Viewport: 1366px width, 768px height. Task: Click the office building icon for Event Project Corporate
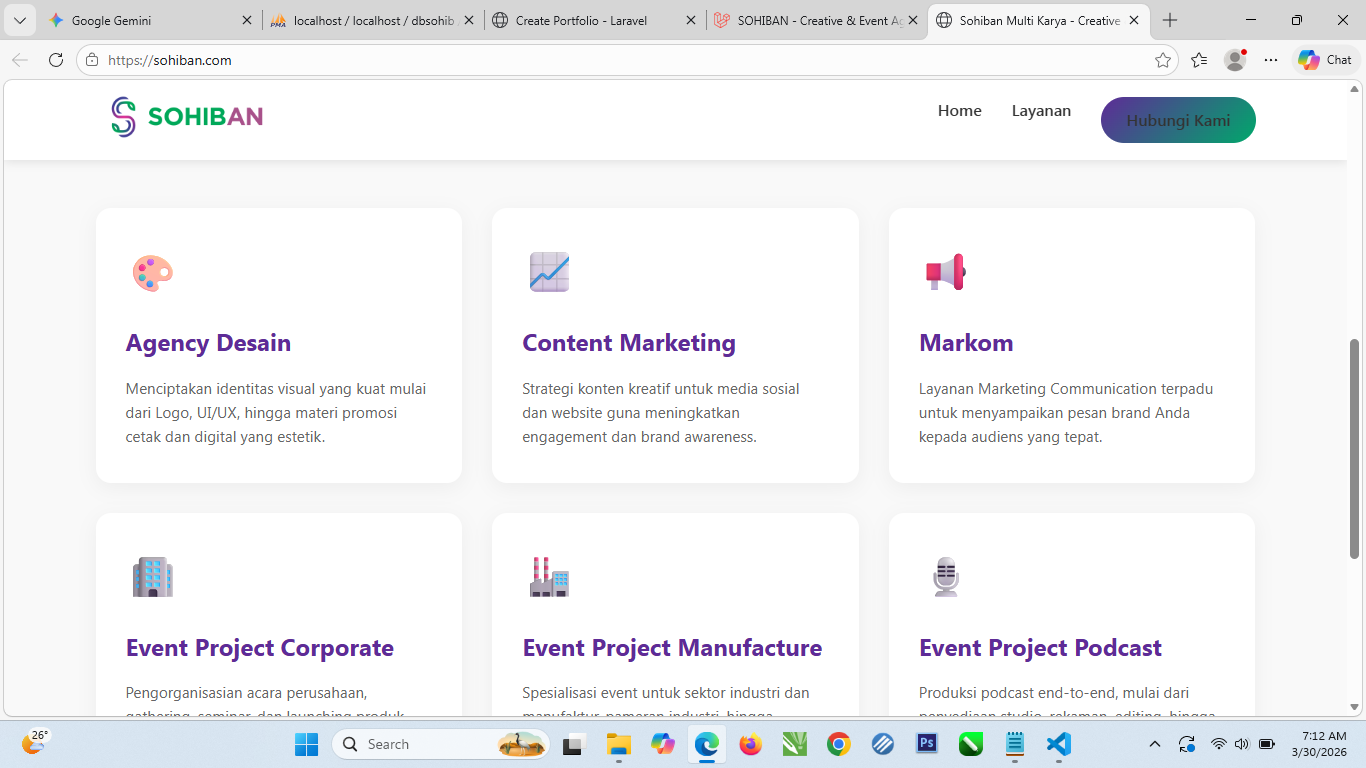(152, 577)
